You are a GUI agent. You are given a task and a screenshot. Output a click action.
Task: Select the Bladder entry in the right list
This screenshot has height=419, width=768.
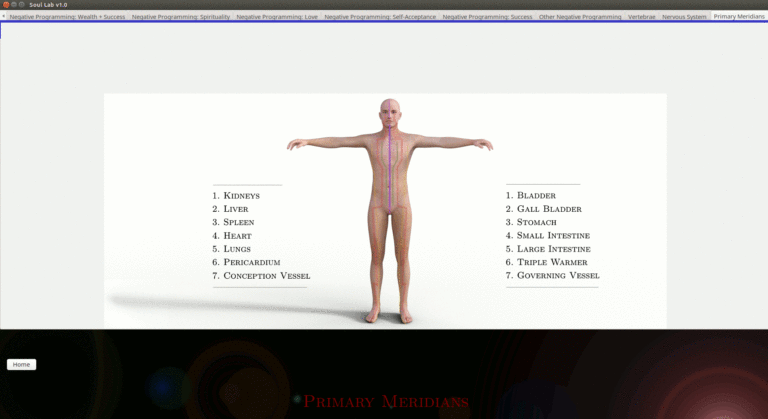pos(531,196)
